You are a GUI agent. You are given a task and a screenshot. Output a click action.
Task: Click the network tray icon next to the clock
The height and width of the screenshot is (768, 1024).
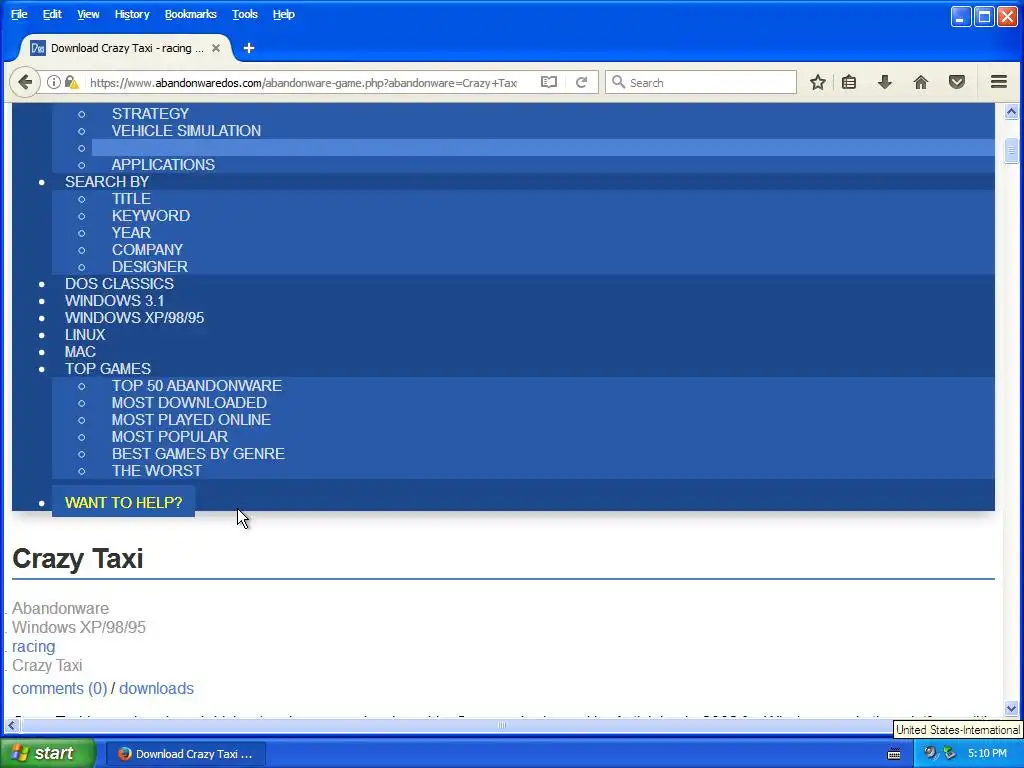pyautogui.click(x=950, y=753)
